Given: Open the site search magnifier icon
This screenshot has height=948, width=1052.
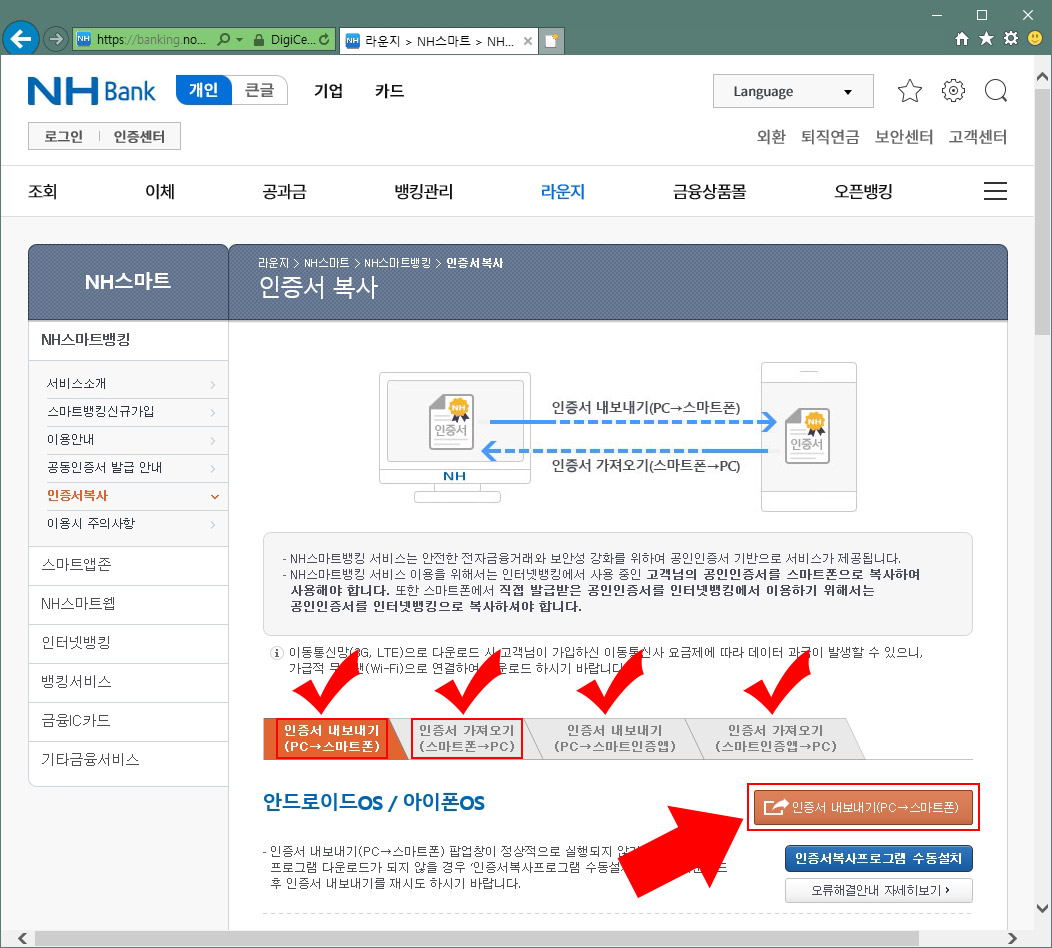Looking at the screenshot, I should (996, 90).
